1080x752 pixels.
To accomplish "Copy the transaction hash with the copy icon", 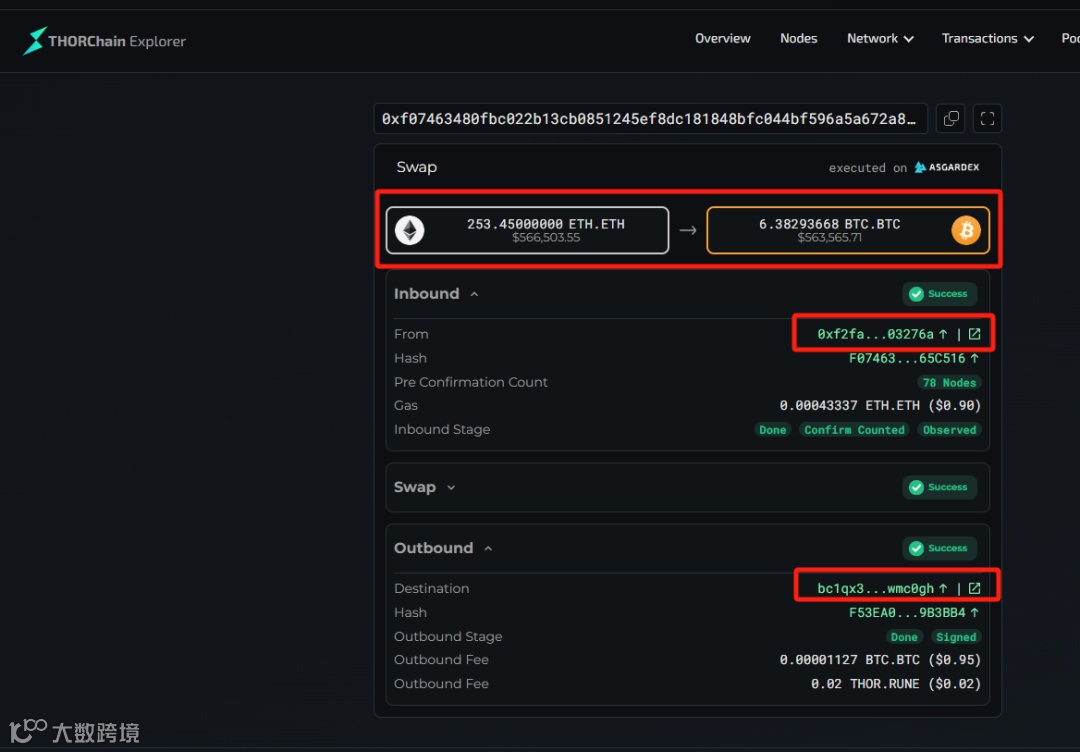I will (x=951, y=118).
